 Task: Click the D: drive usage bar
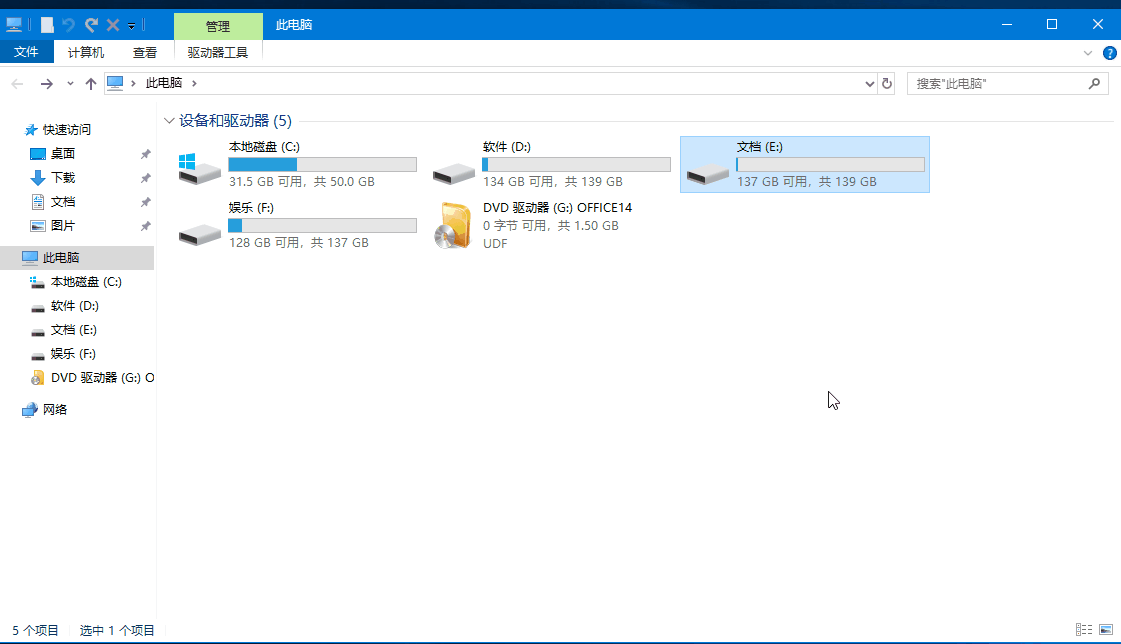[576, 164]
